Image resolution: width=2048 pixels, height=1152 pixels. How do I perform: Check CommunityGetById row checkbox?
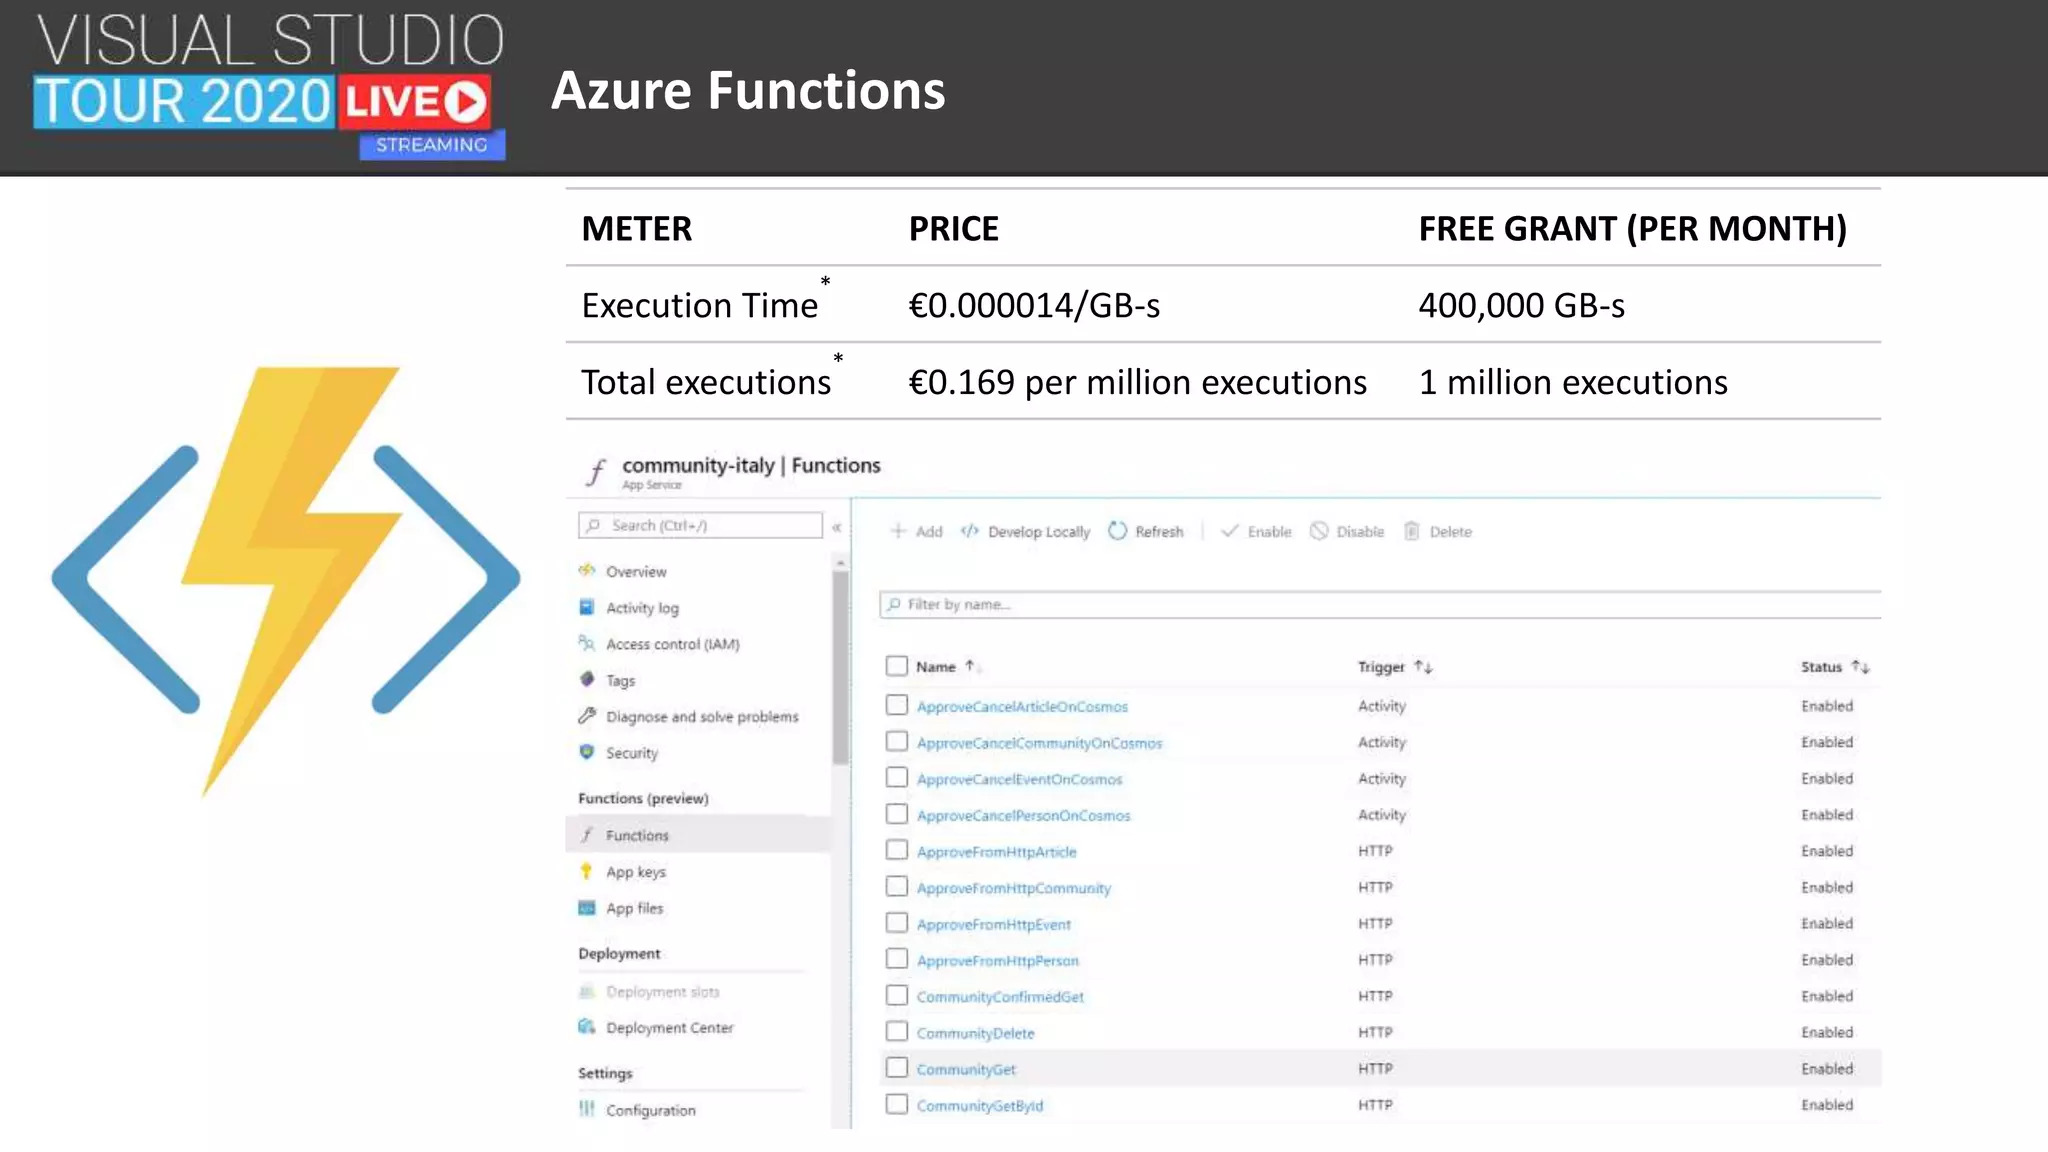pyautogui.click(x=897, y=1104)
